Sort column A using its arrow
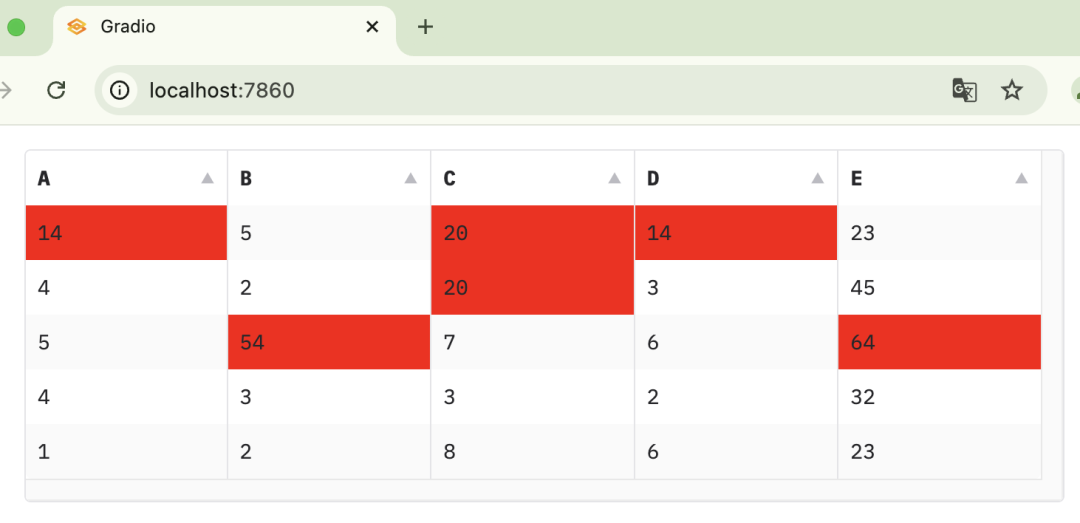 tap(207, 178)
